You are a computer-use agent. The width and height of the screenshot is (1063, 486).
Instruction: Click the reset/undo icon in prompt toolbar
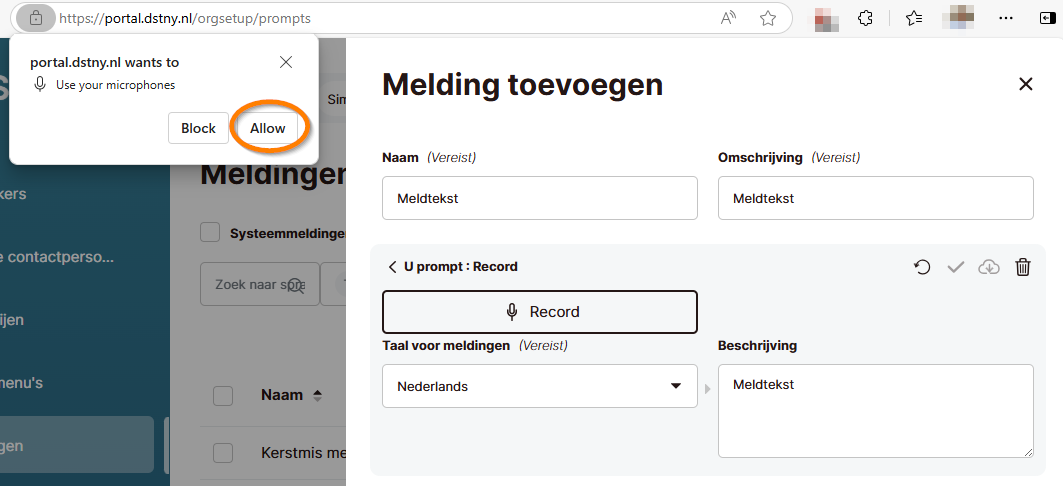922,267
